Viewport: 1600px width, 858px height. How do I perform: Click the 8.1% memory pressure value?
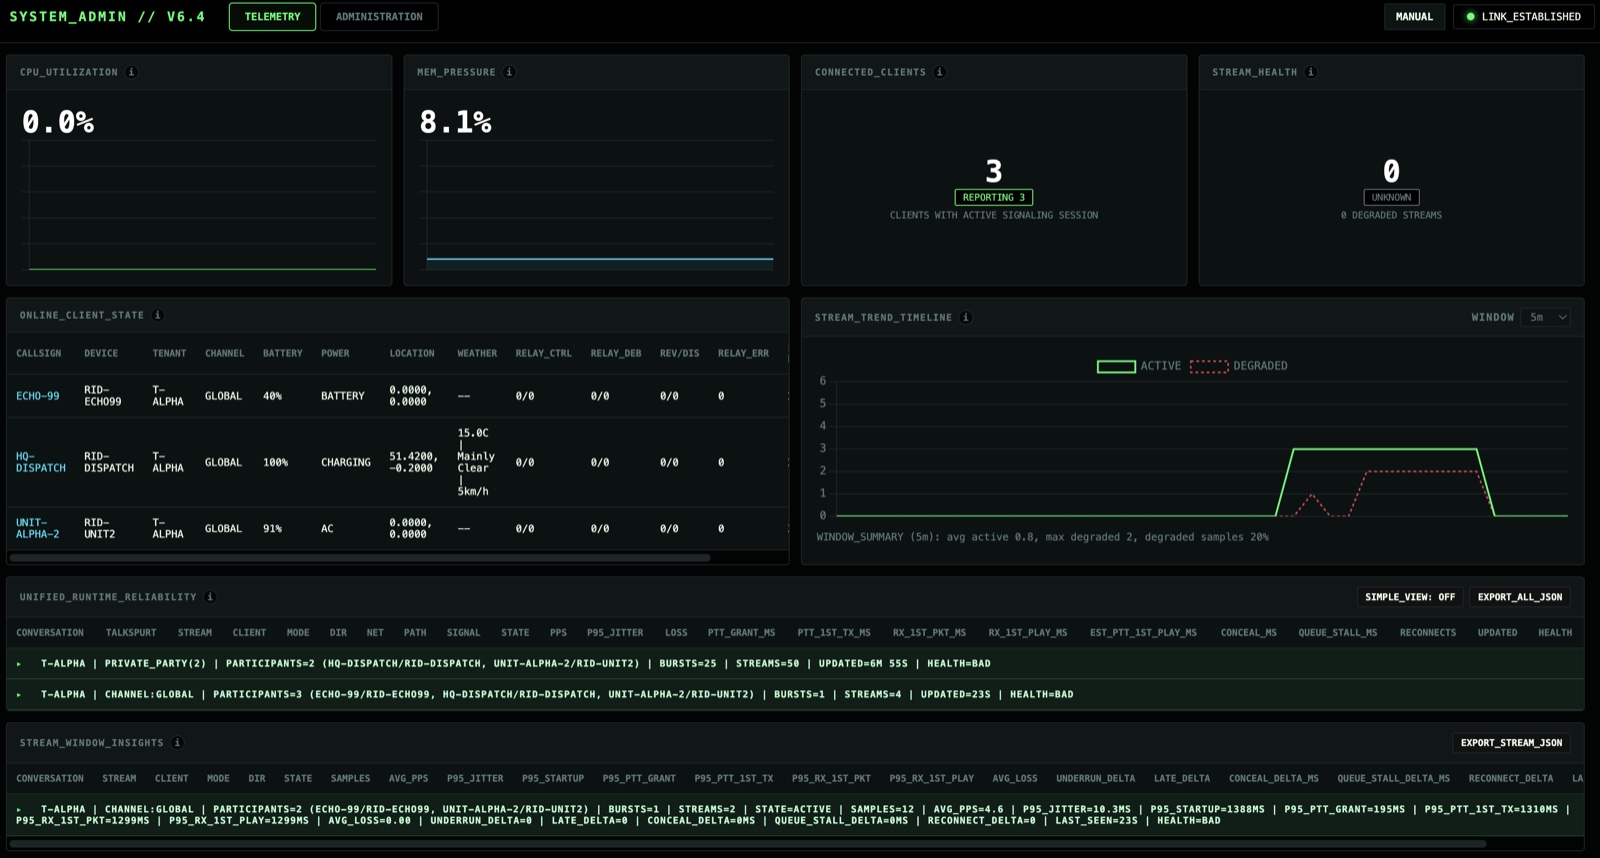point(455,122)
